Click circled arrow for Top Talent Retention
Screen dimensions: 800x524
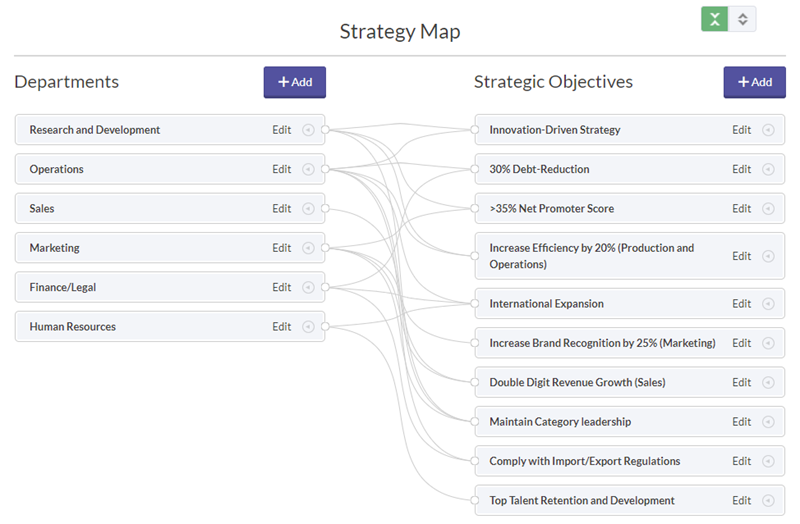(768, 501)
